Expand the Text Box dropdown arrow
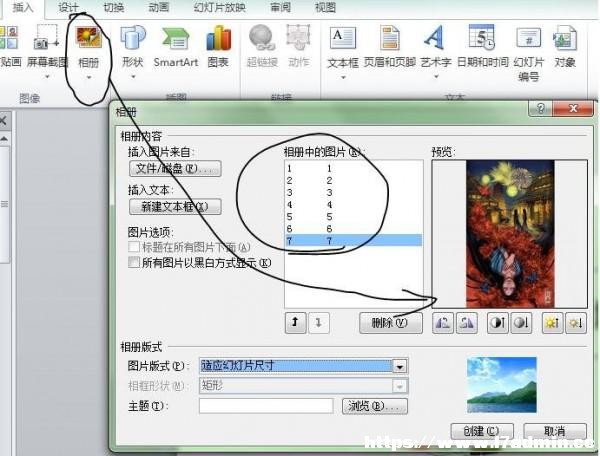The width and height of the screenshot is (600, 456). point(343,78)
